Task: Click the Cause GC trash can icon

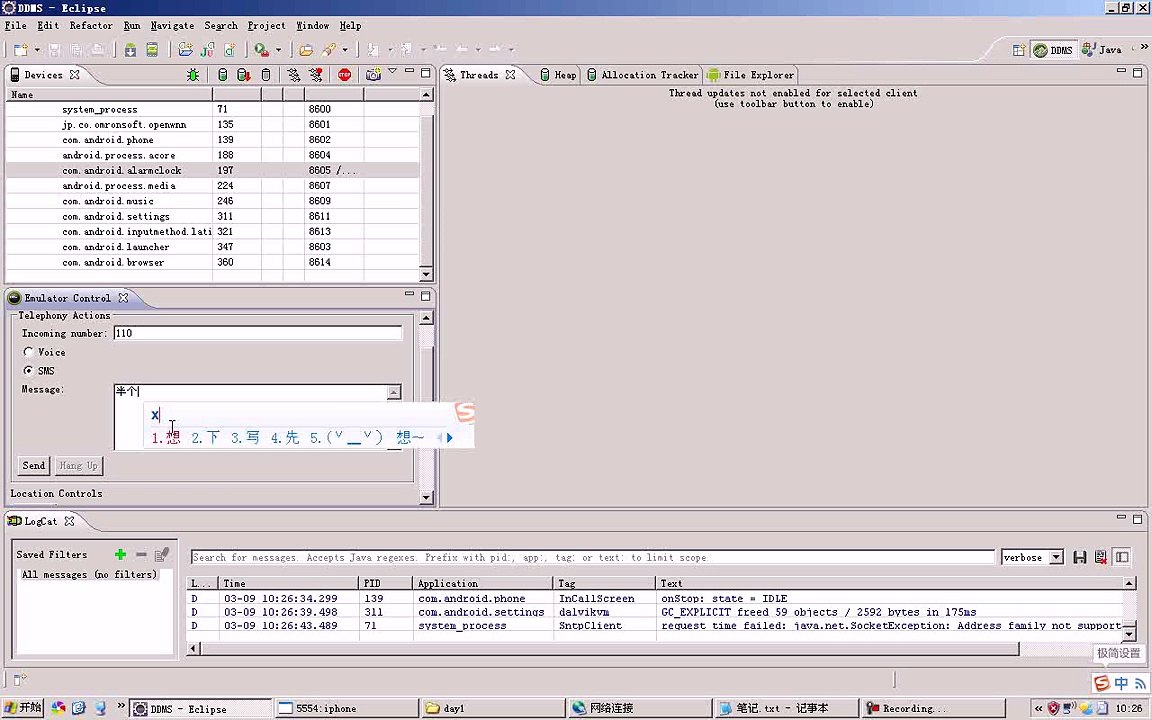Action: pos(266,75)
